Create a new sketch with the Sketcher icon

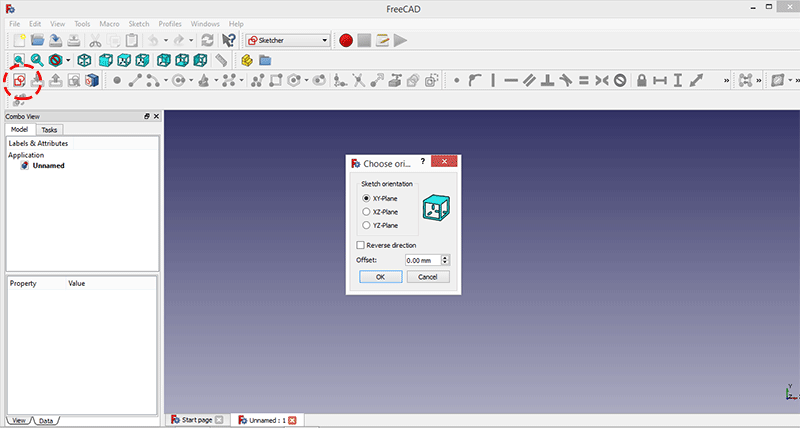[20, 80]
